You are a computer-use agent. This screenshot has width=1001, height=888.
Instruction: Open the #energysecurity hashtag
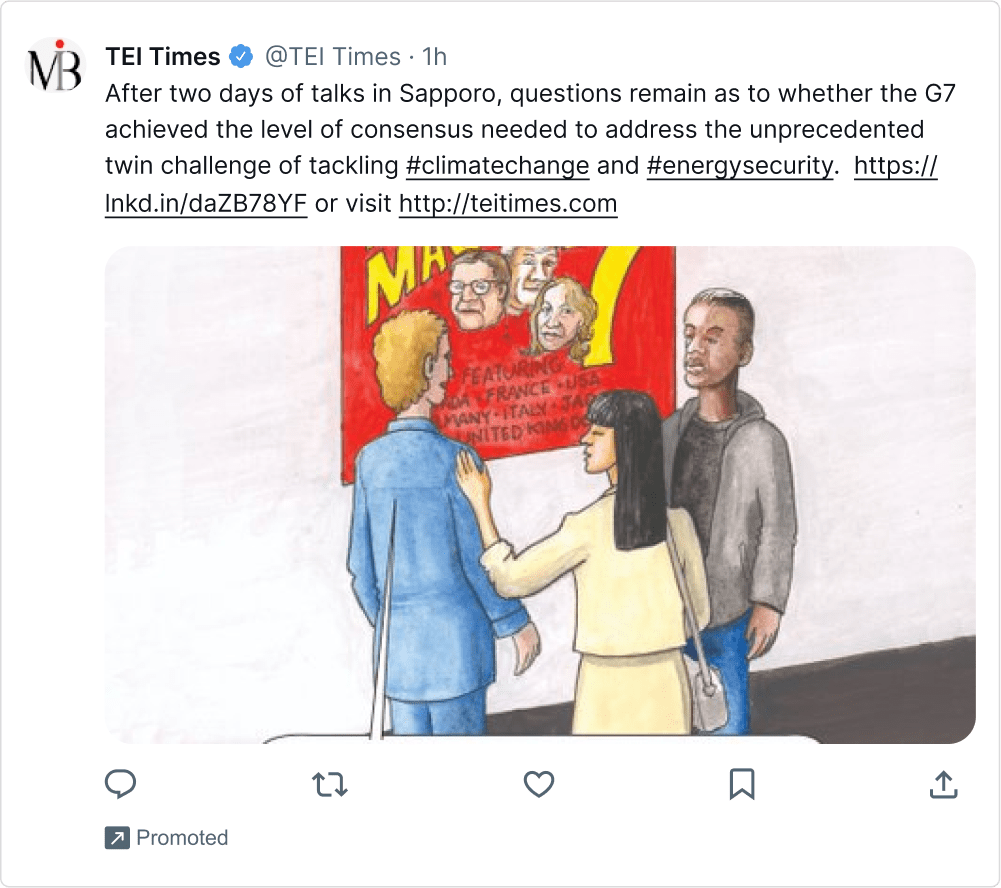click(740, 166)
